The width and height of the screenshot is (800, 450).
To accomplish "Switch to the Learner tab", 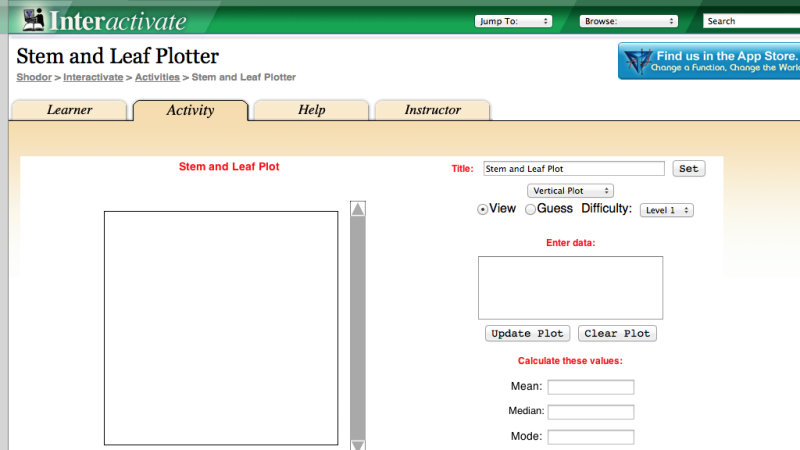I will tap(69, 110).
